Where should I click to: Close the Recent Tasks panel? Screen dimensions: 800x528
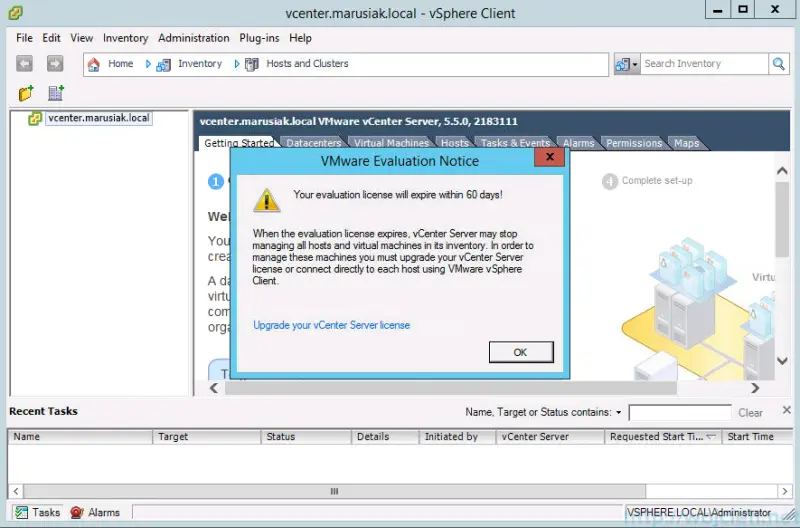pos(787,410)
